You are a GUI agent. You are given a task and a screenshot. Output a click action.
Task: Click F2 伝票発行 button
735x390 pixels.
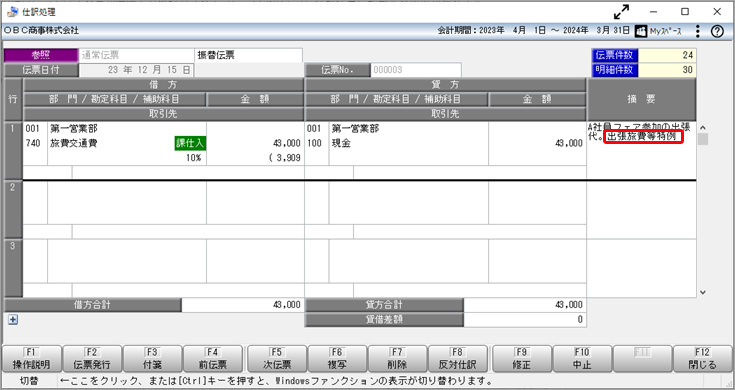[x=92, y=359]
